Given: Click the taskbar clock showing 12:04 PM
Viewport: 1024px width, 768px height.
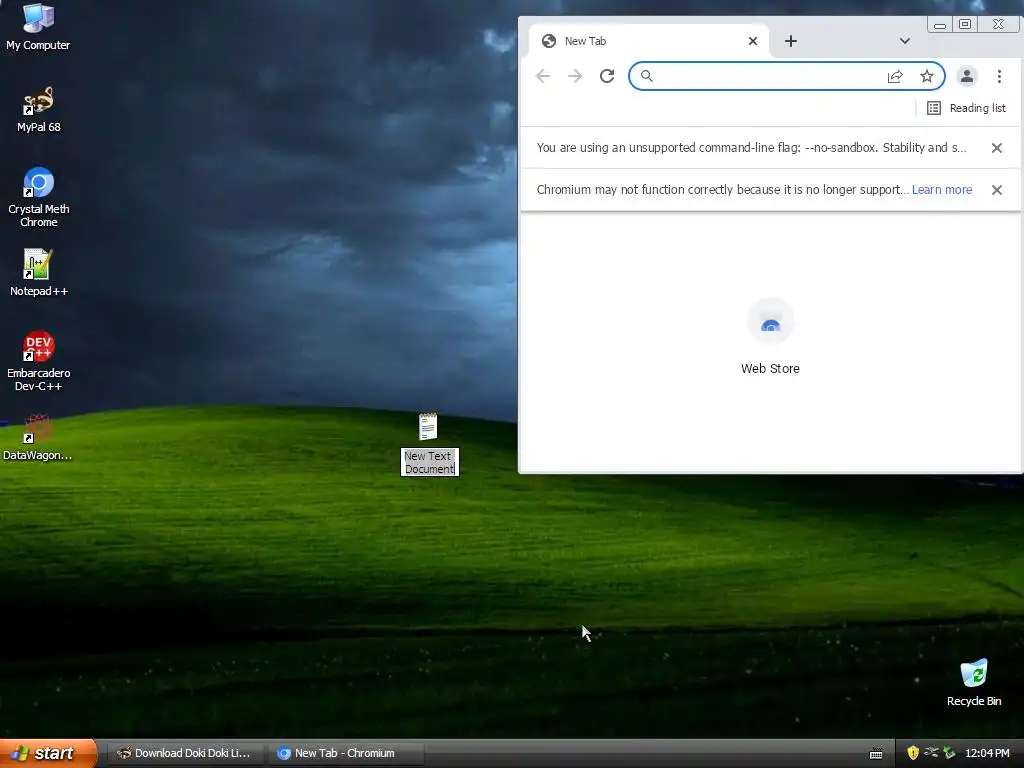Looking at the screenshot, I should coord(987,753).
